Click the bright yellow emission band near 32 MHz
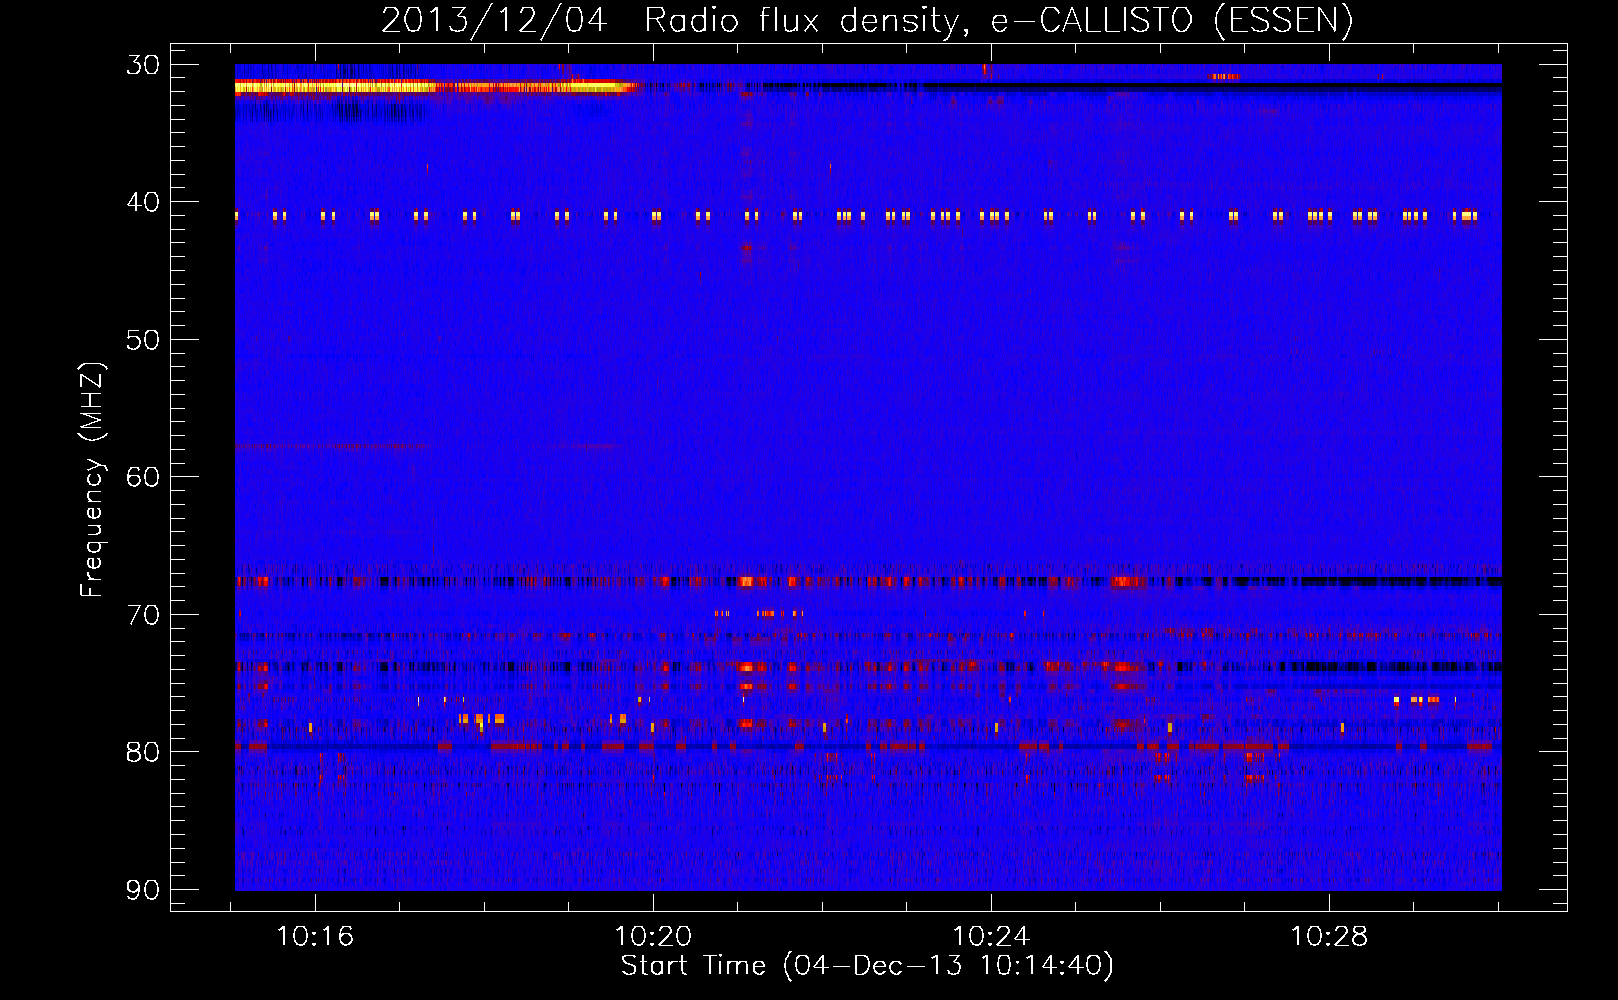This screenshot has width=1618, height=1000. pyautogui.click(x=436, y=88)
